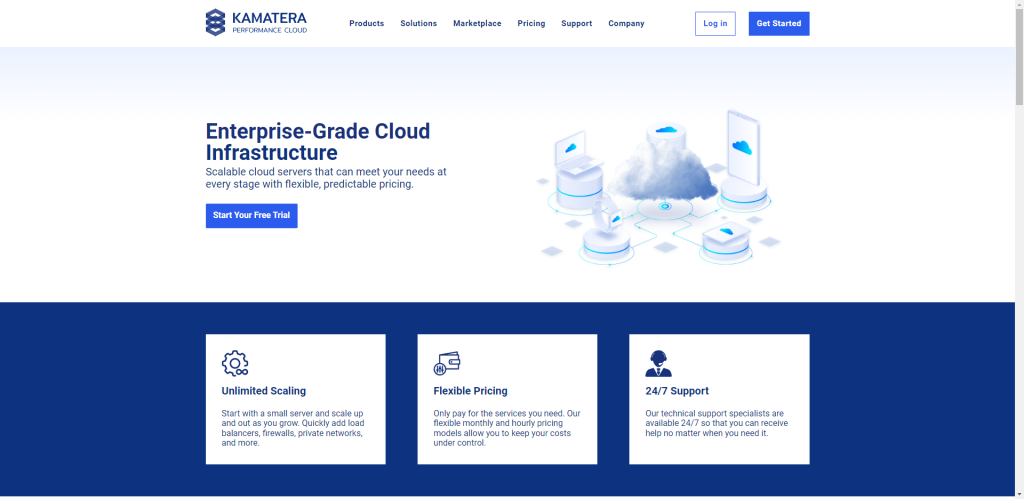Click the scrollbar up arrow

tap(1018, 5)
